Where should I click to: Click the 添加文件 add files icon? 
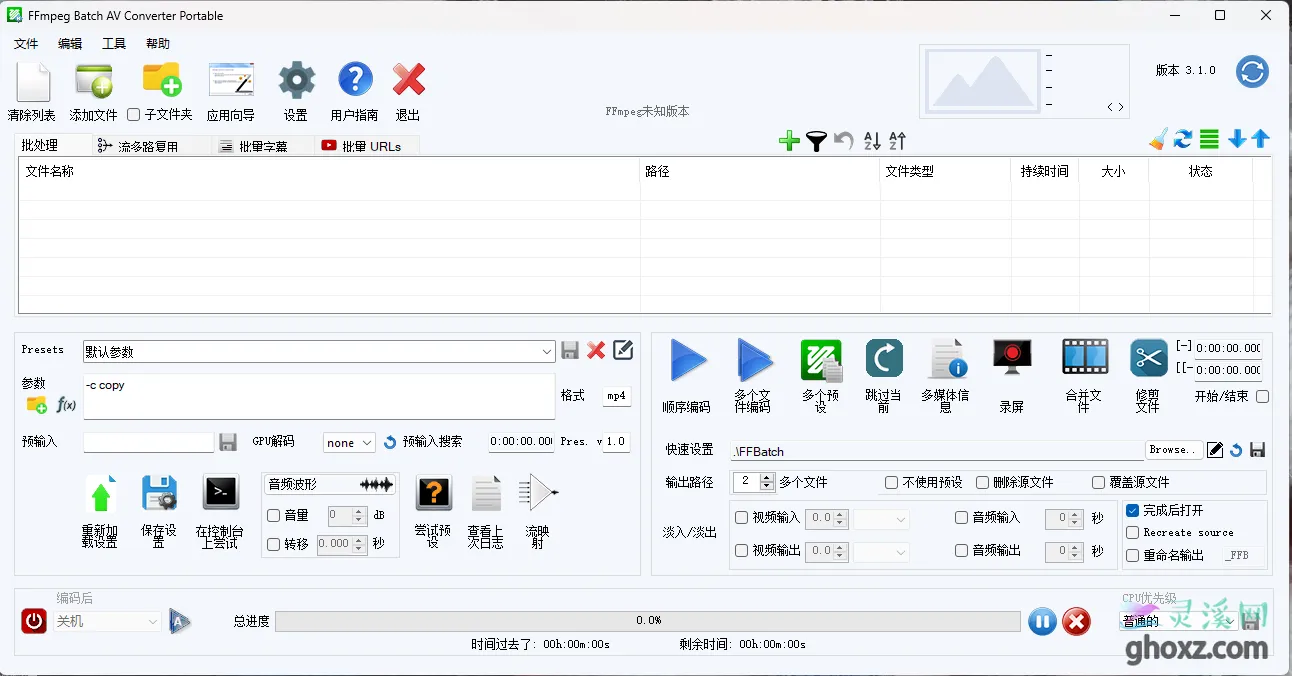93,81
